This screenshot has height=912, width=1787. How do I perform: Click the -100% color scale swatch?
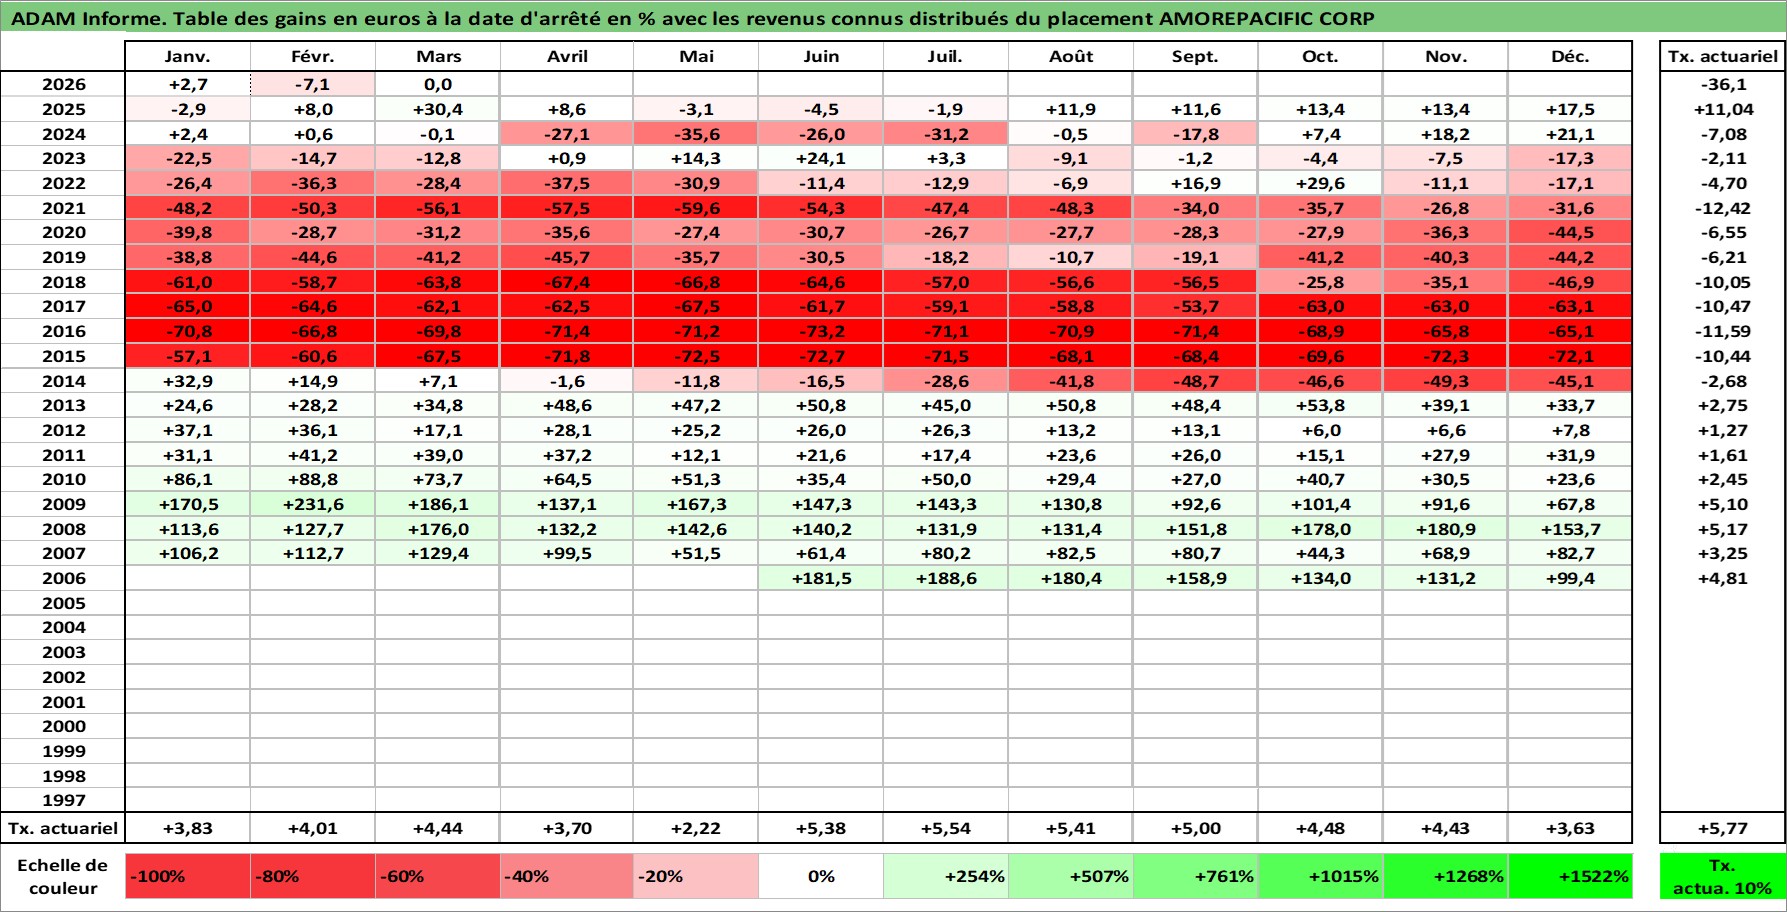[x=187, y=876]
